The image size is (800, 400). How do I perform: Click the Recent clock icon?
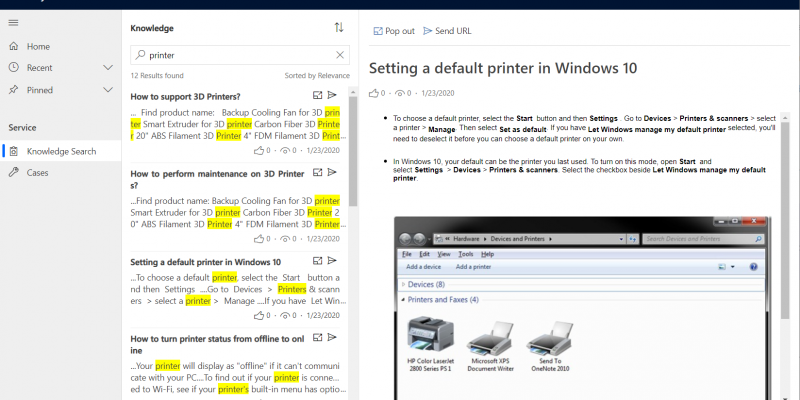[14, 67]
